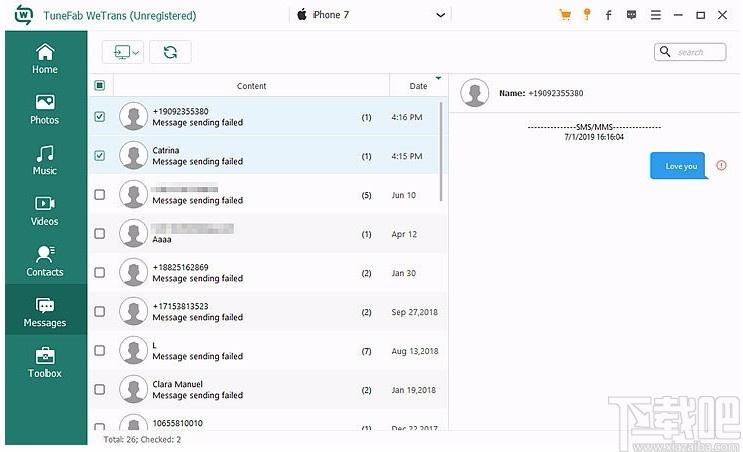Select the 10655810010 conversation name
The image size is (743, 452).
coord(177,423)
